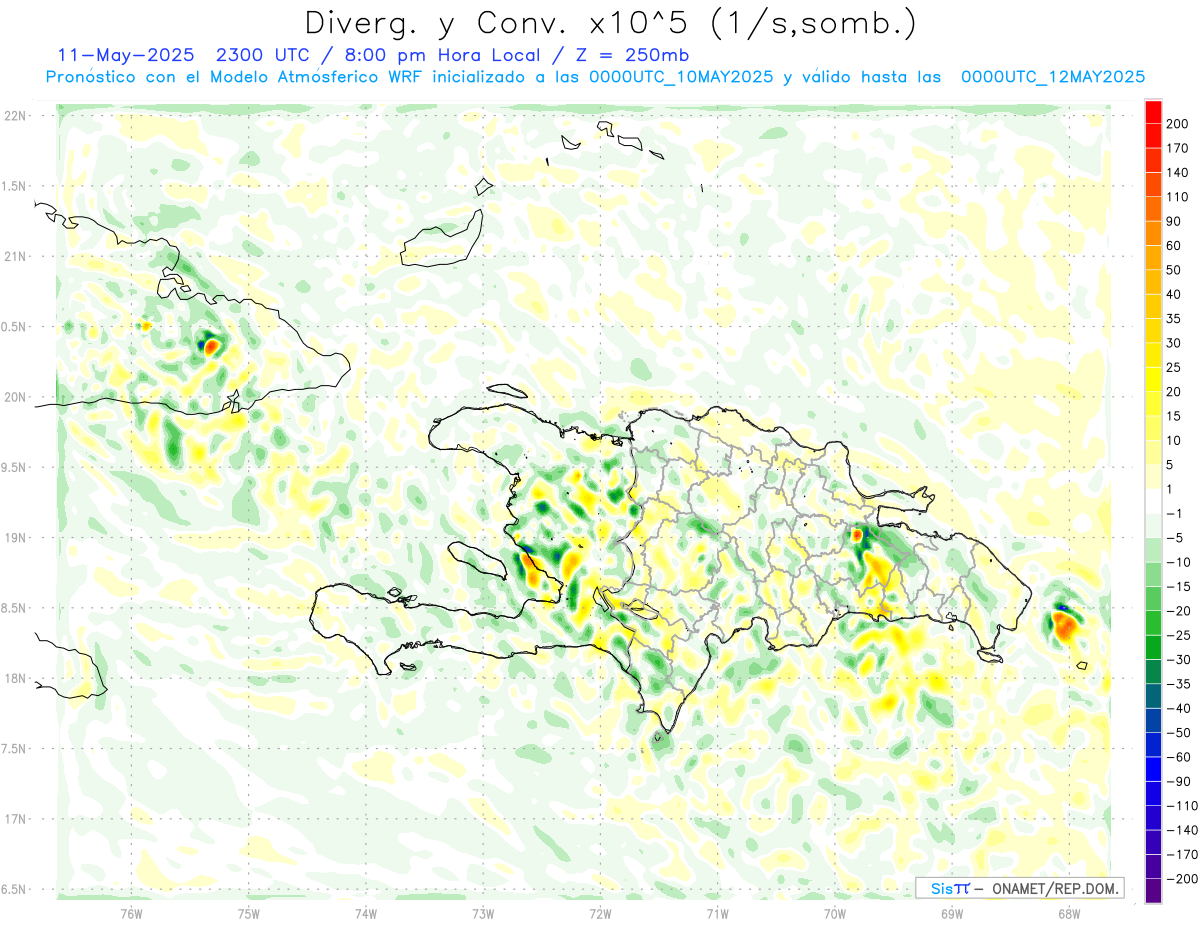The image size is (1200, 927).
Task: Click the '72W' longitude label
Action: tap(600, 913)
